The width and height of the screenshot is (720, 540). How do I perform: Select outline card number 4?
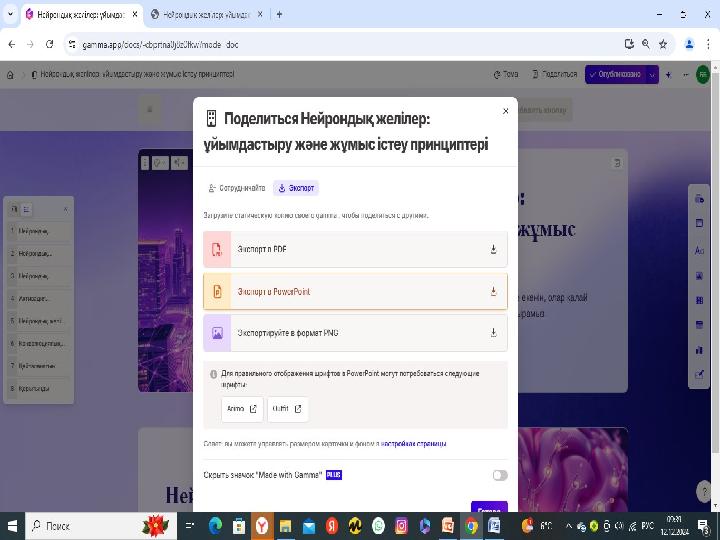(x=39, y=298)
